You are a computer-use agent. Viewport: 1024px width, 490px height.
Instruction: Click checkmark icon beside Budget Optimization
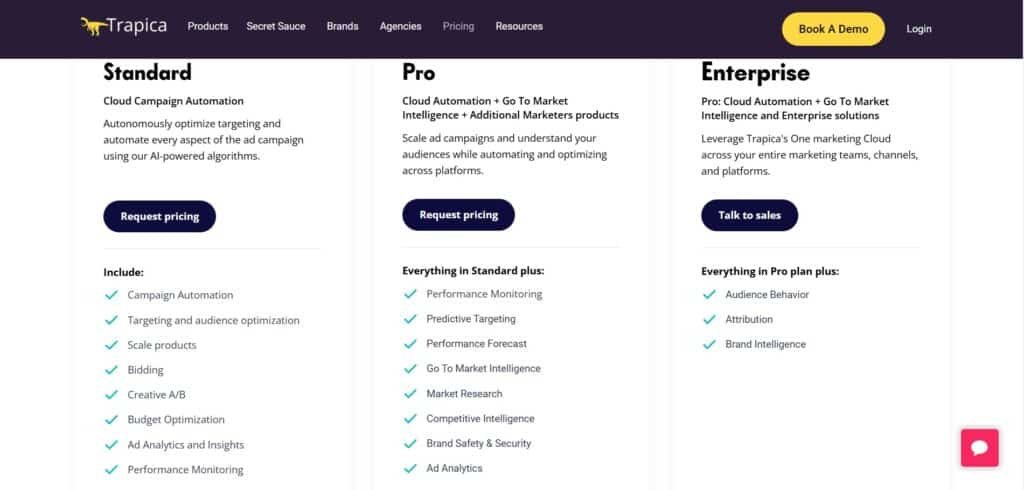pos(111,420)
